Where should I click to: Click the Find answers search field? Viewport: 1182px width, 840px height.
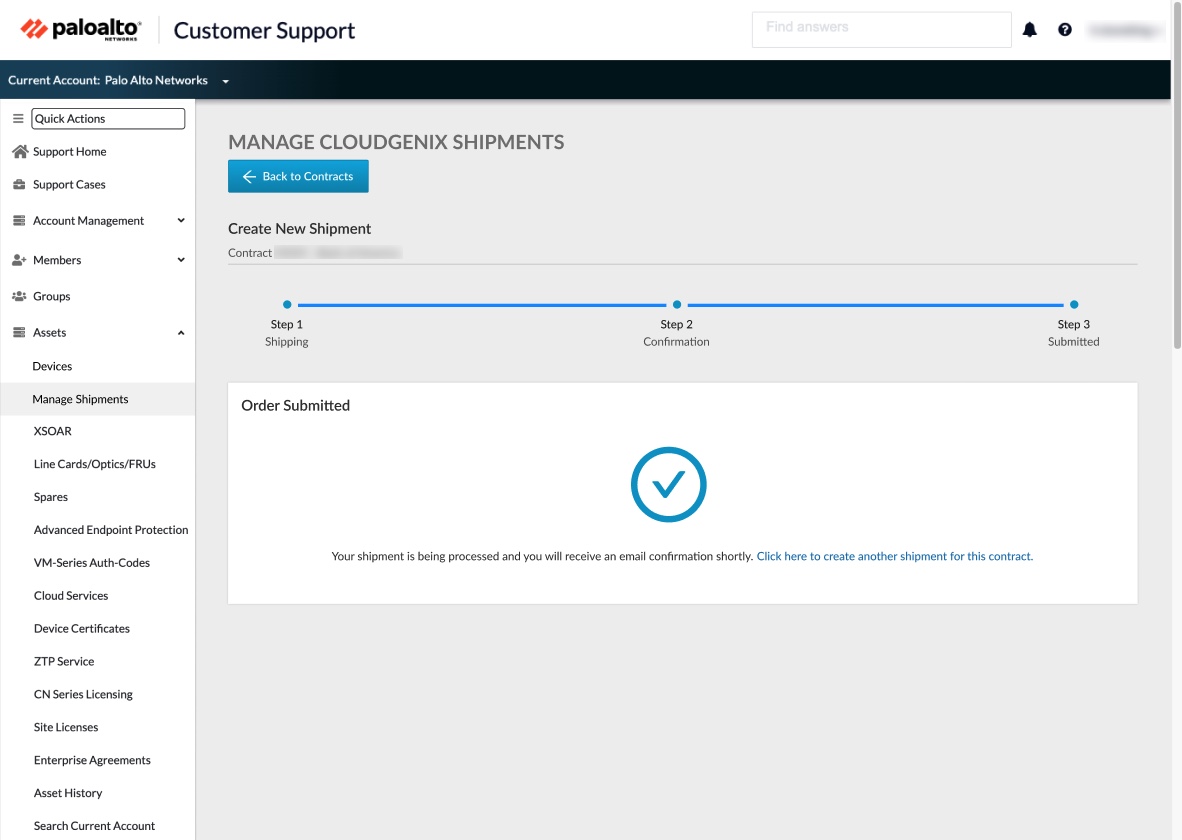[881, 29]
